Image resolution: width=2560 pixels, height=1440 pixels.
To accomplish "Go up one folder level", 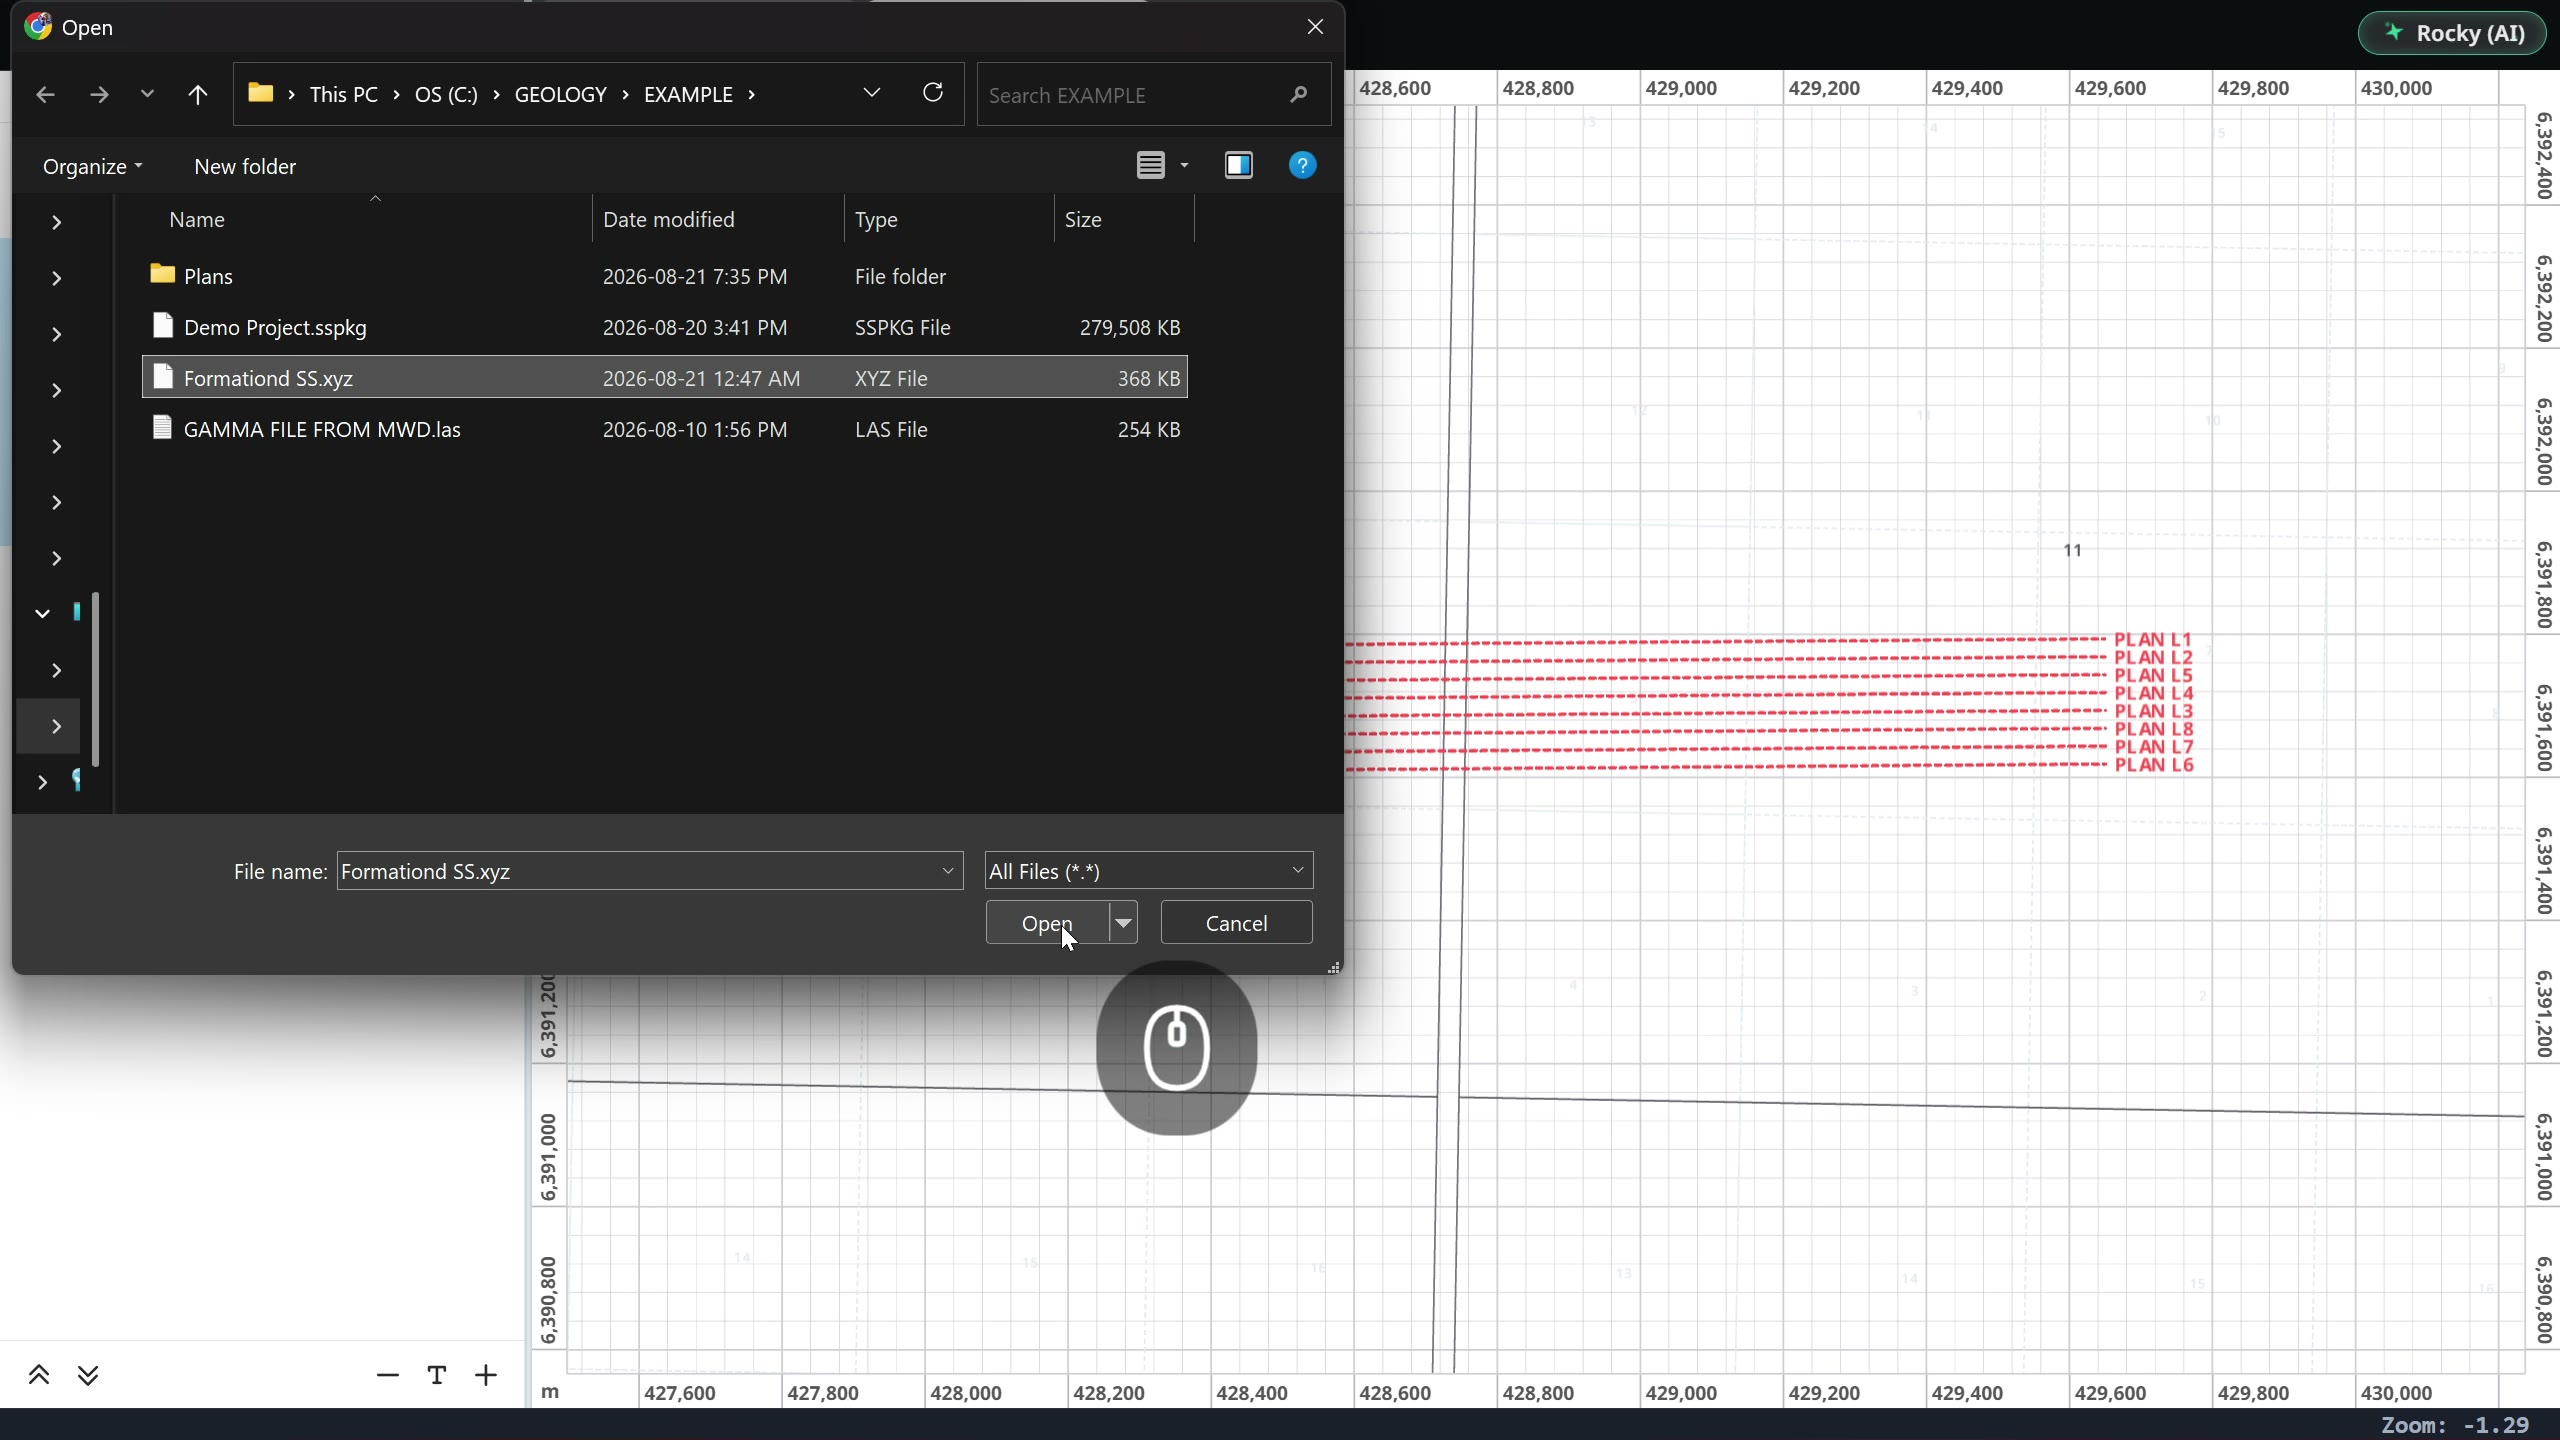I will (x=198, y=95).
